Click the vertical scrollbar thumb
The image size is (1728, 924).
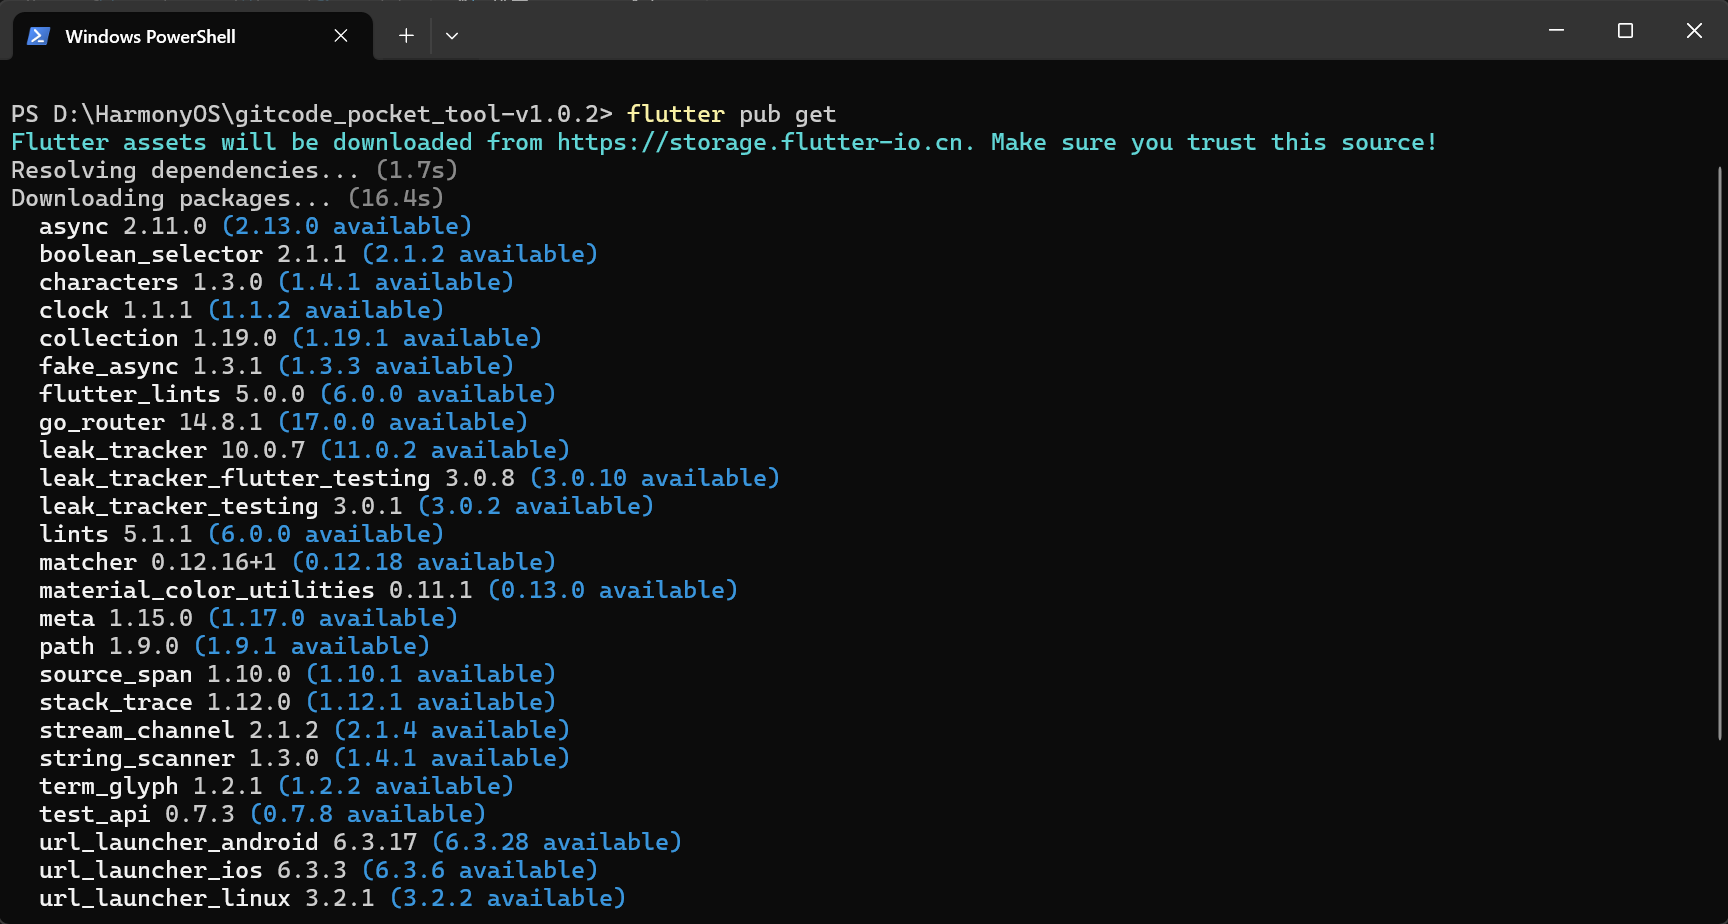[x=1720, y=450]
